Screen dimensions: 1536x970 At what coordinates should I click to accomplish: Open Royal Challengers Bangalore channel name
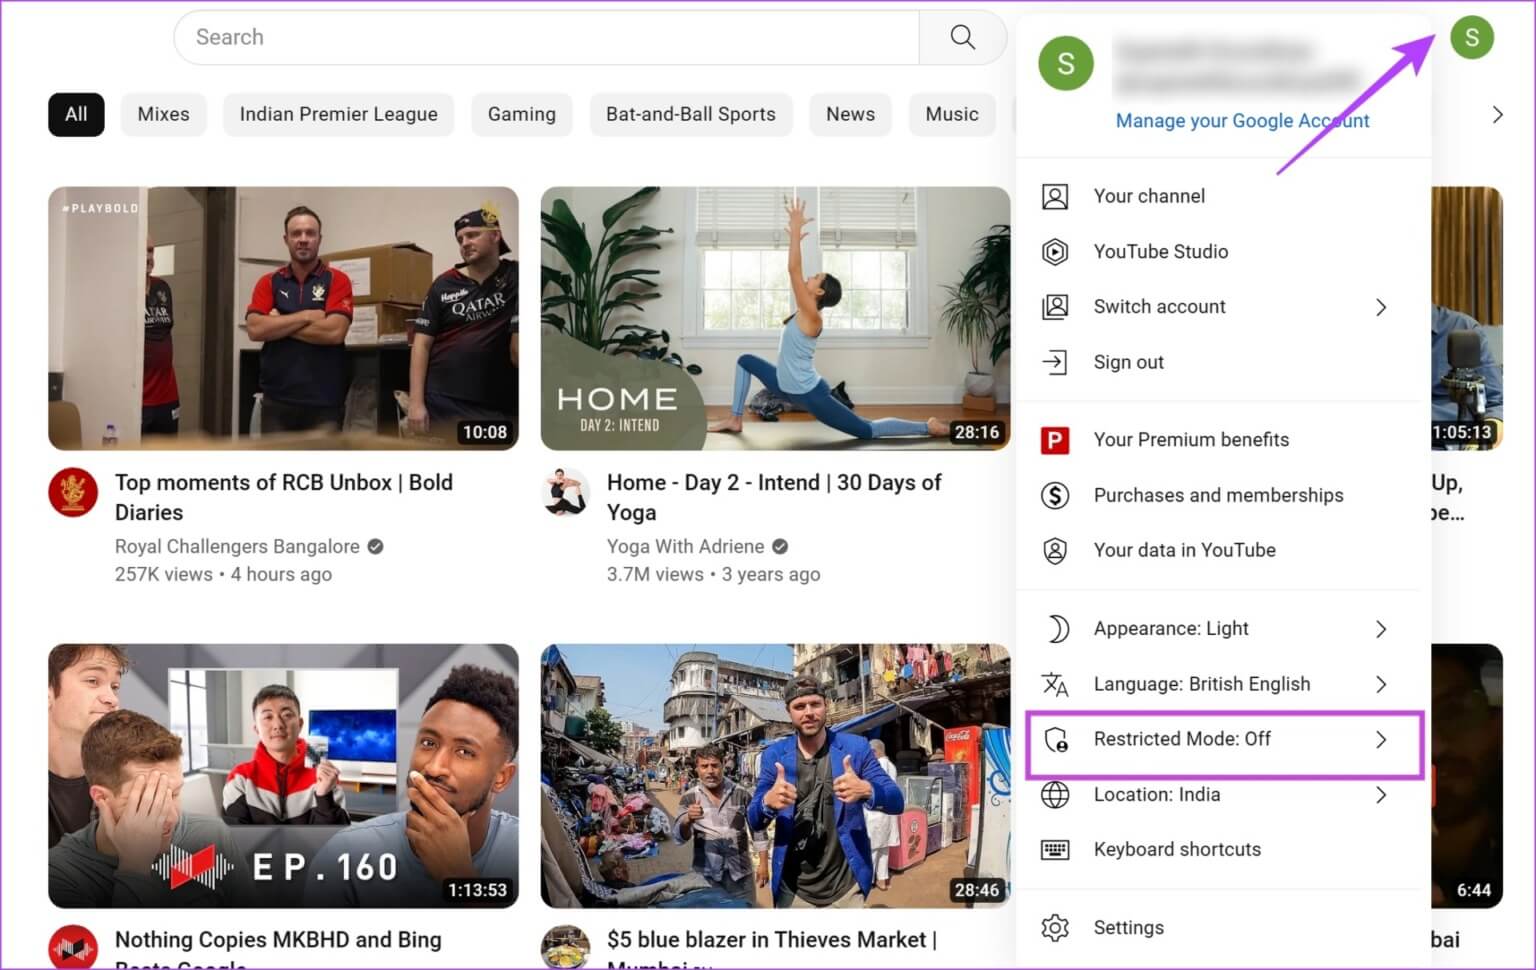(x=237, y=547)
